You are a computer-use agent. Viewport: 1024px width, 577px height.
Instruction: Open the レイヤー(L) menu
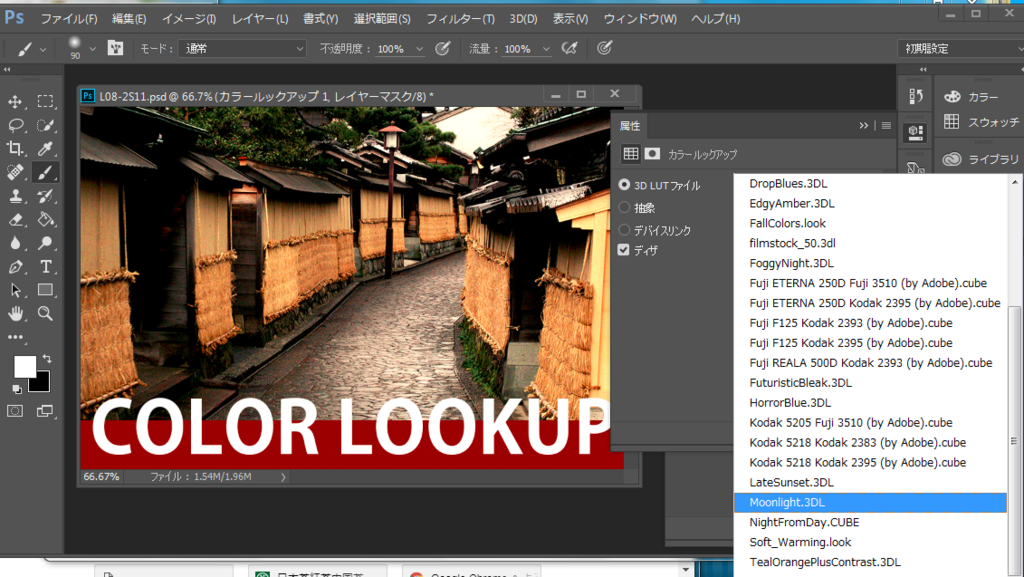tap(260, 19)
